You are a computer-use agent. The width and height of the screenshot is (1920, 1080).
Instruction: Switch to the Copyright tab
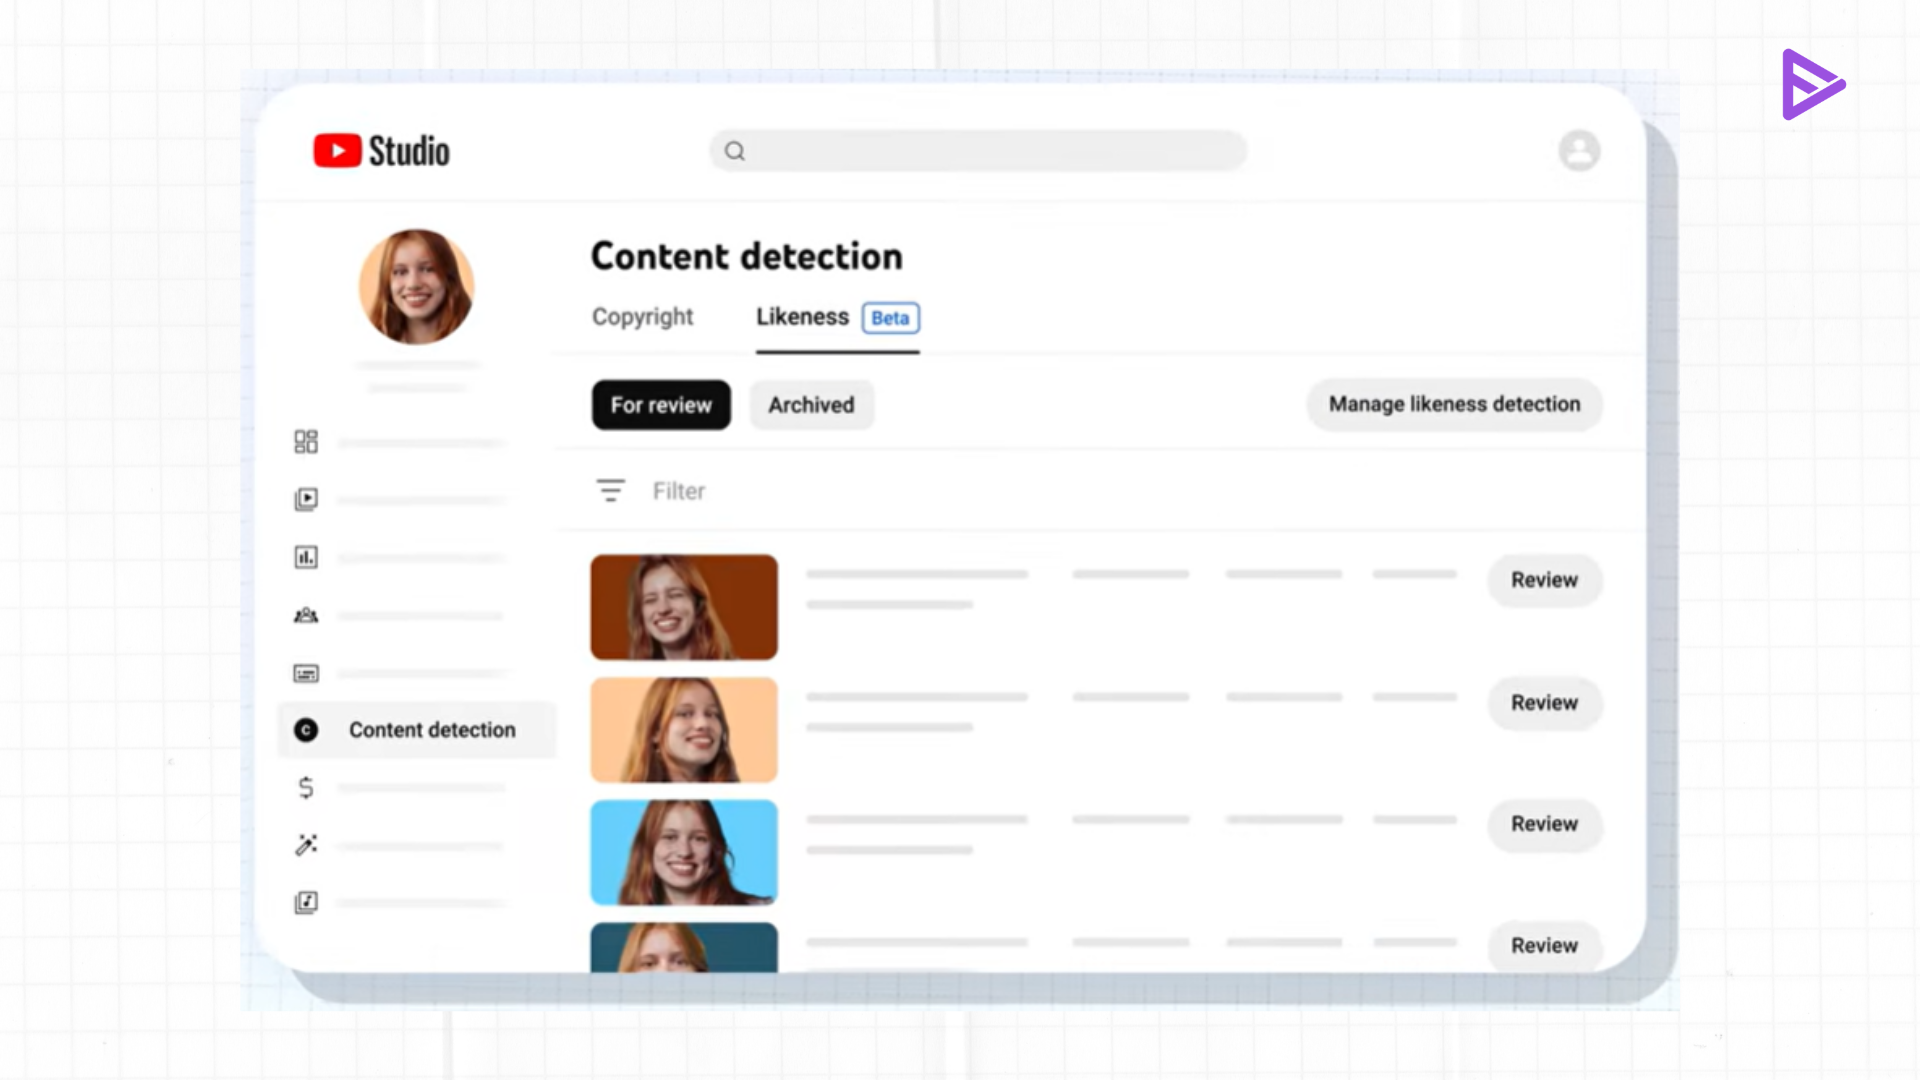click(x=642, y=317)
